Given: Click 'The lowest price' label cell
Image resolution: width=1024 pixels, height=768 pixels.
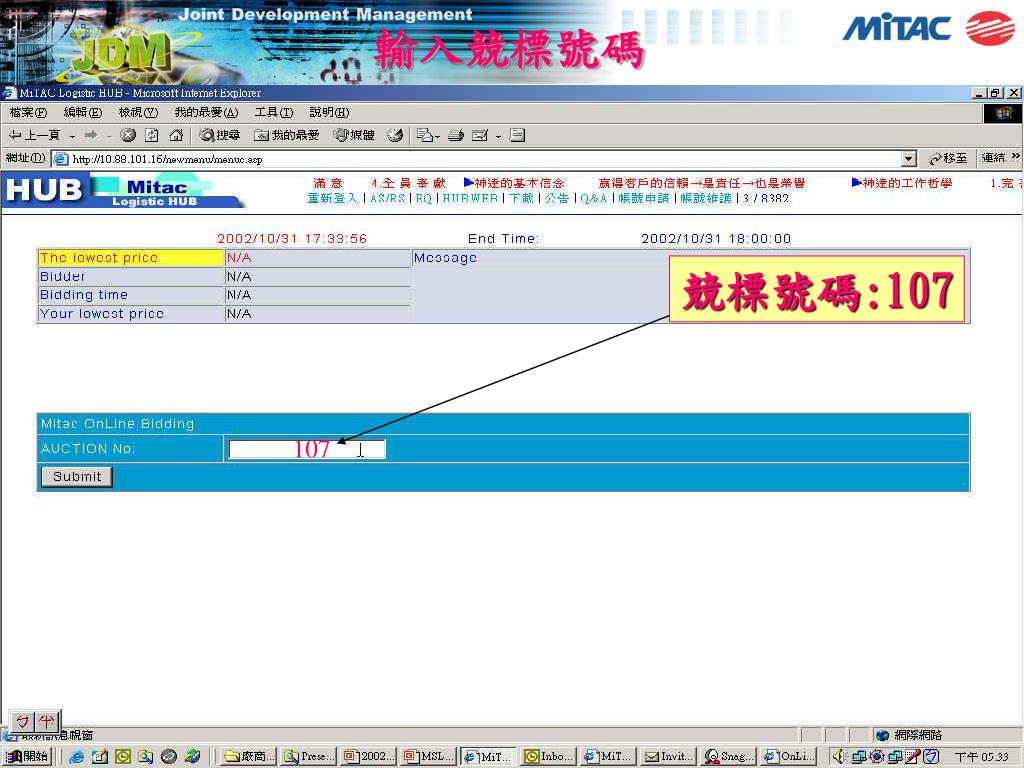Looking at the screenshot, I should (130, 258).
